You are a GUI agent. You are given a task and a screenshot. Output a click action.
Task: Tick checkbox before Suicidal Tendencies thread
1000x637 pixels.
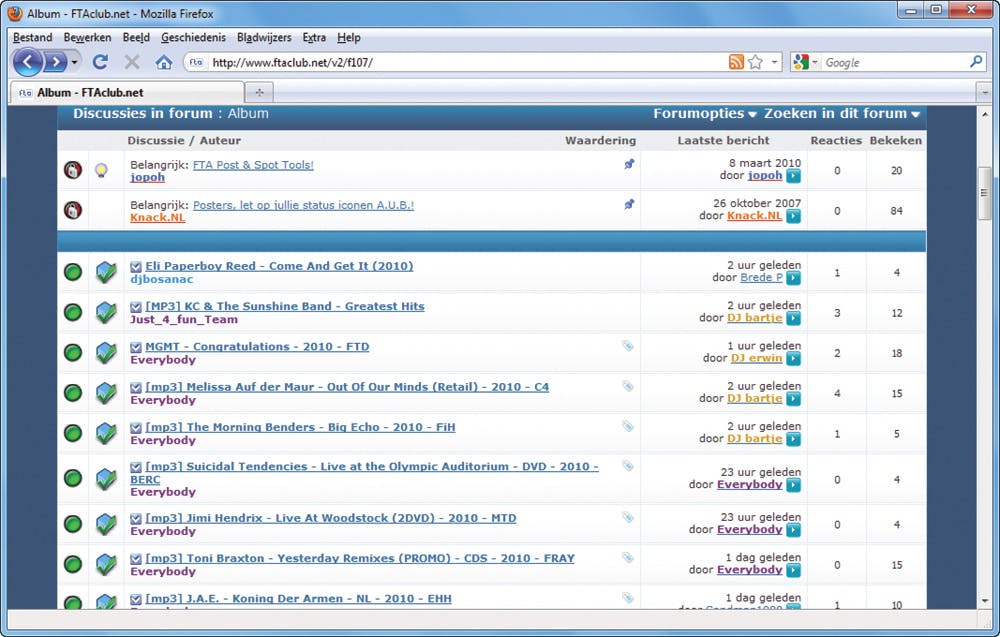[136, 467]
